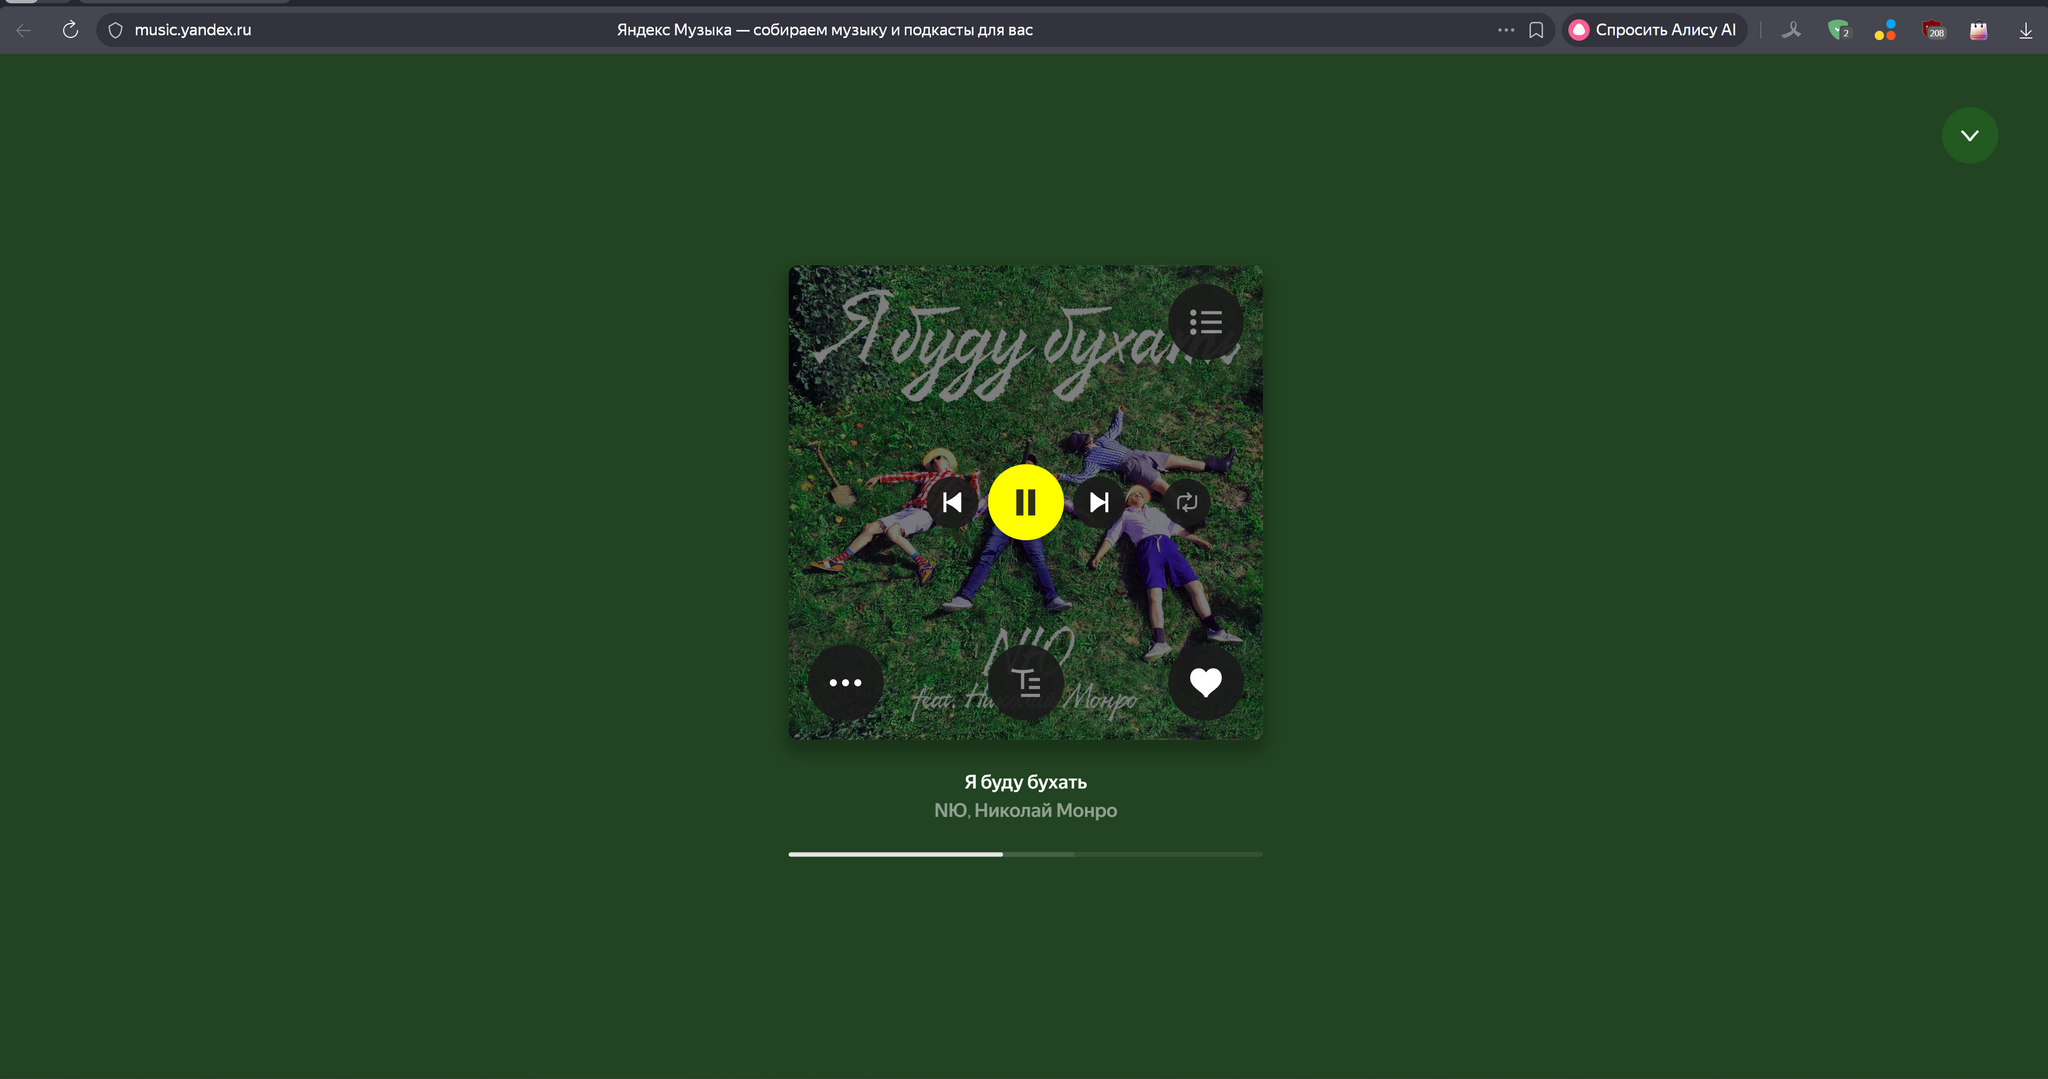2048x1079 pixels.
Task: Reload the page in the browser
Action: [x=70, y=30]
